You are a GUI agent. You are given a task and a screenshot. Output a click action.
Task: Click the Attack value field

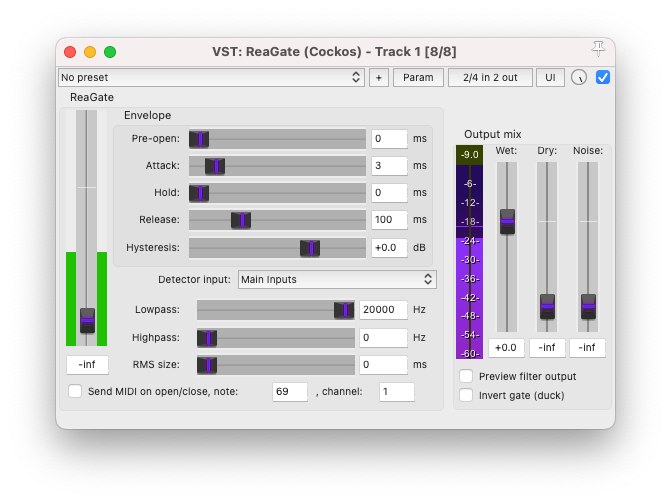coord(389,166)
